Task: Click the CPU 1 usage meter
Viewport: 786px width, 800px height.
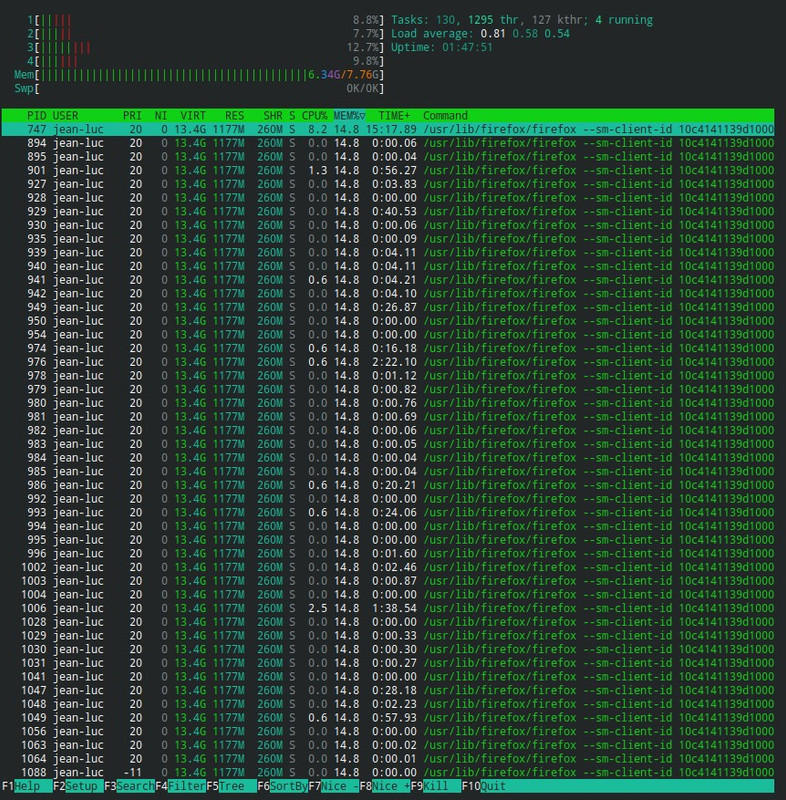Action: click(206, 20)
